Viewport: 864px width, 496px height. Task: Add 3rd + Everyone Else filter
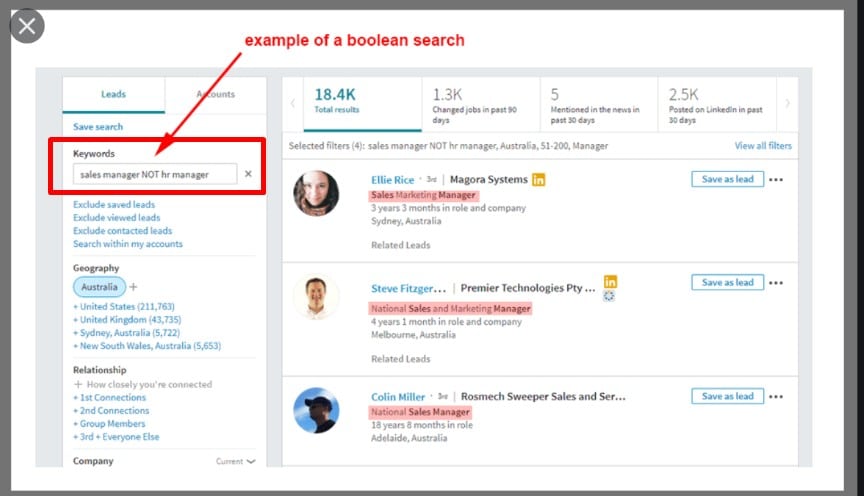[x=116, y=437]
